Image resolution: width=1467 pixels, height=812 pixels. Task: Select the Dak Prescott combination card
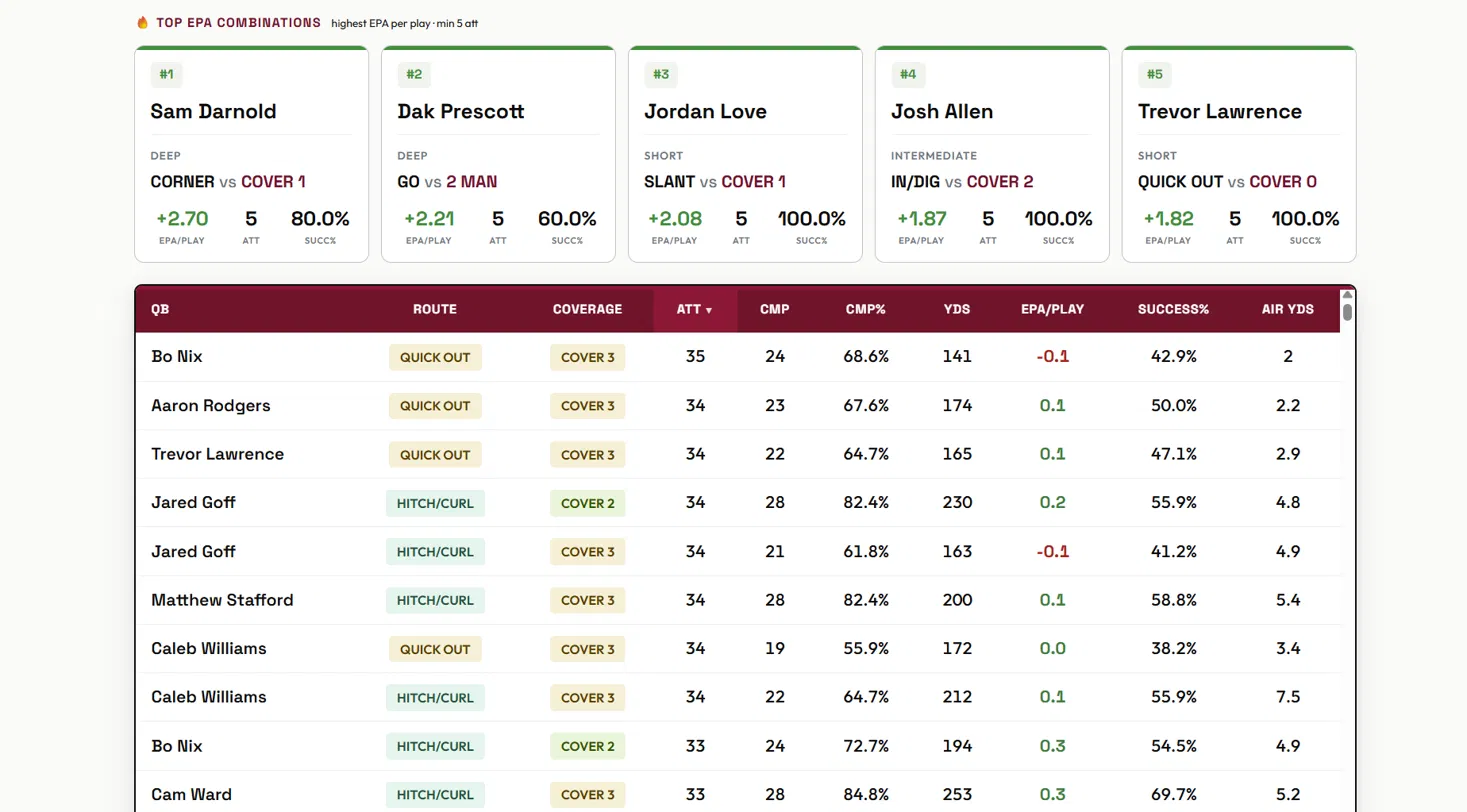click(x=498, y=154)
